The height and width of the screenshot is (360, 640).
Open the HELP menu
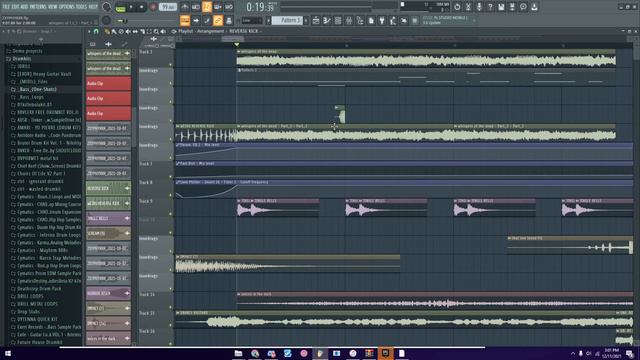point(93,7)
